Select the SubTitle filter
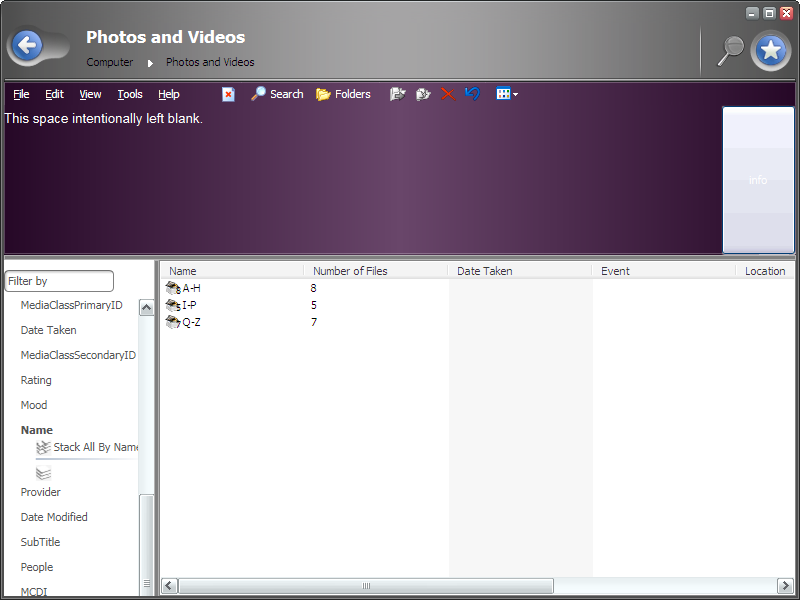Image resolution: width=800 pixels, height=600 pixels. pos(40,542)
